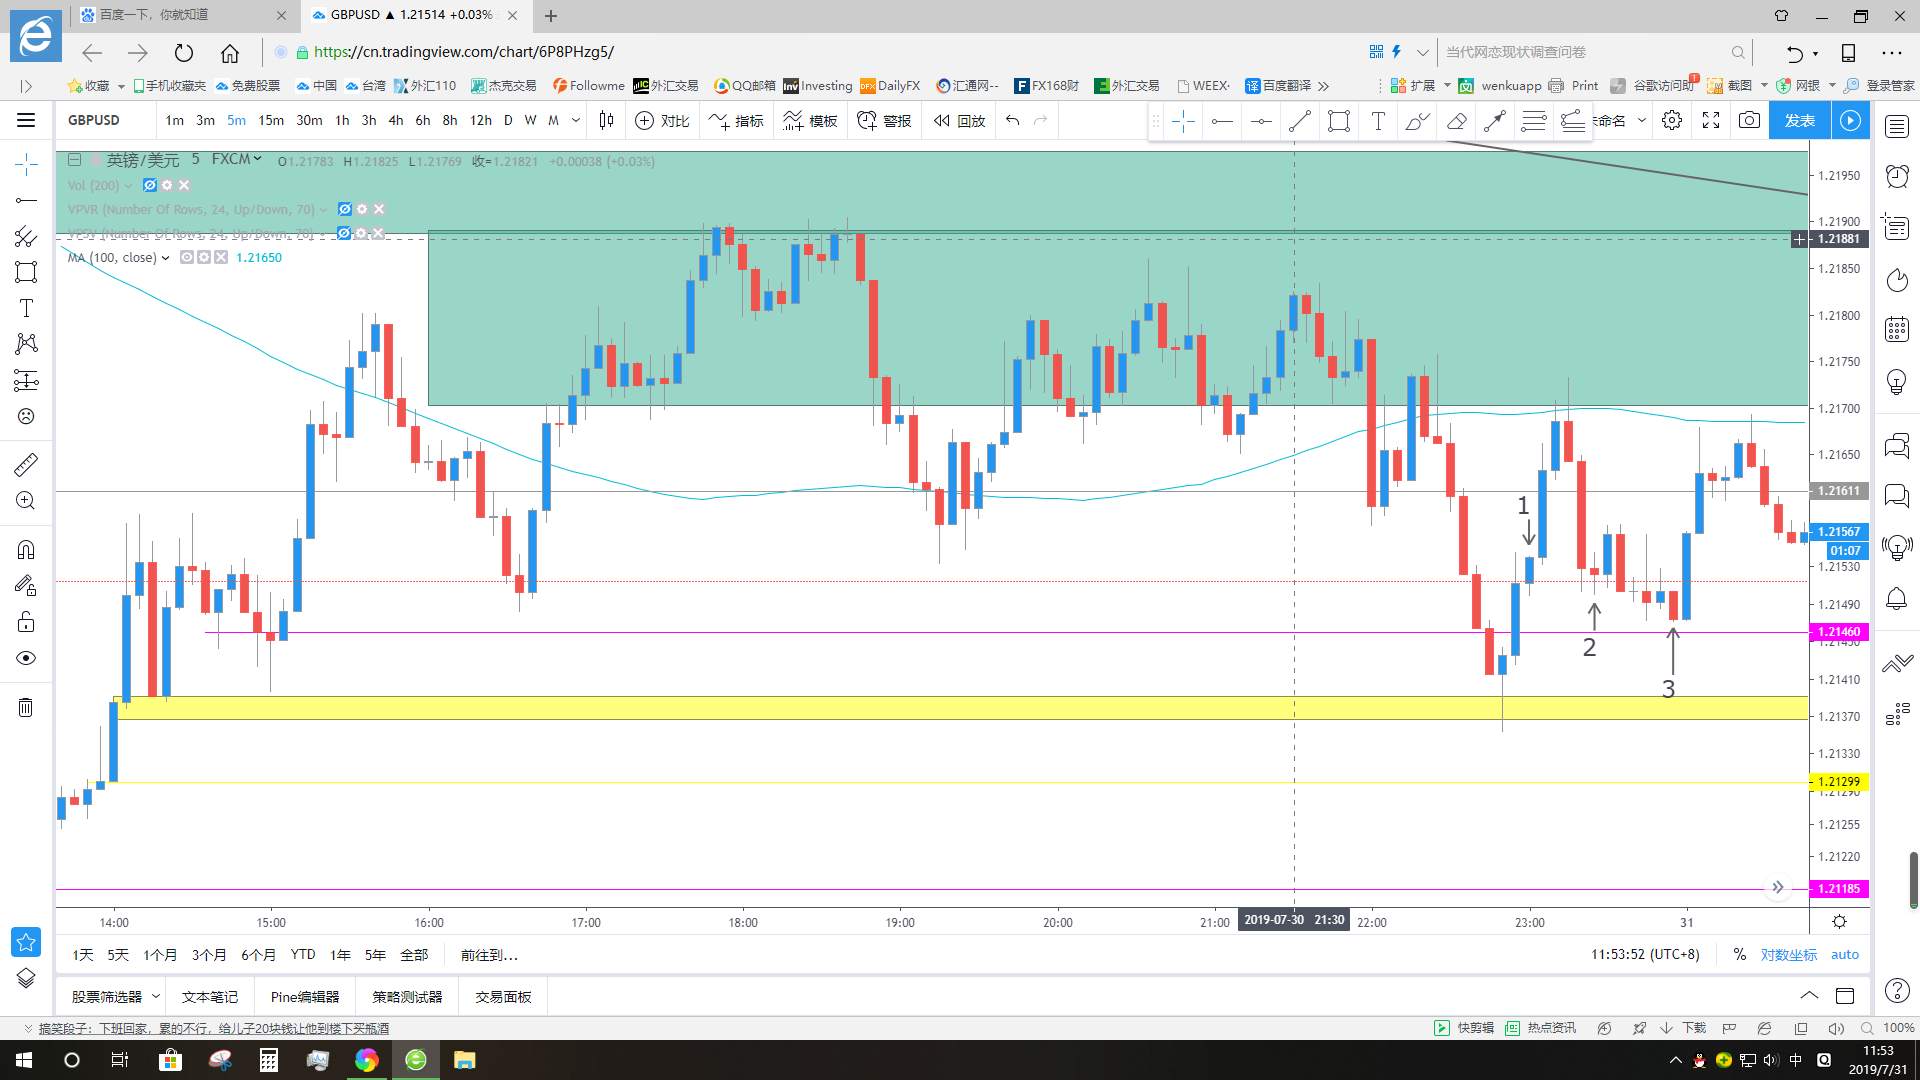Switch to the Pine编辑器 tab
The height and width of the screenshot is (1080, 1920).
coord(305,996)
